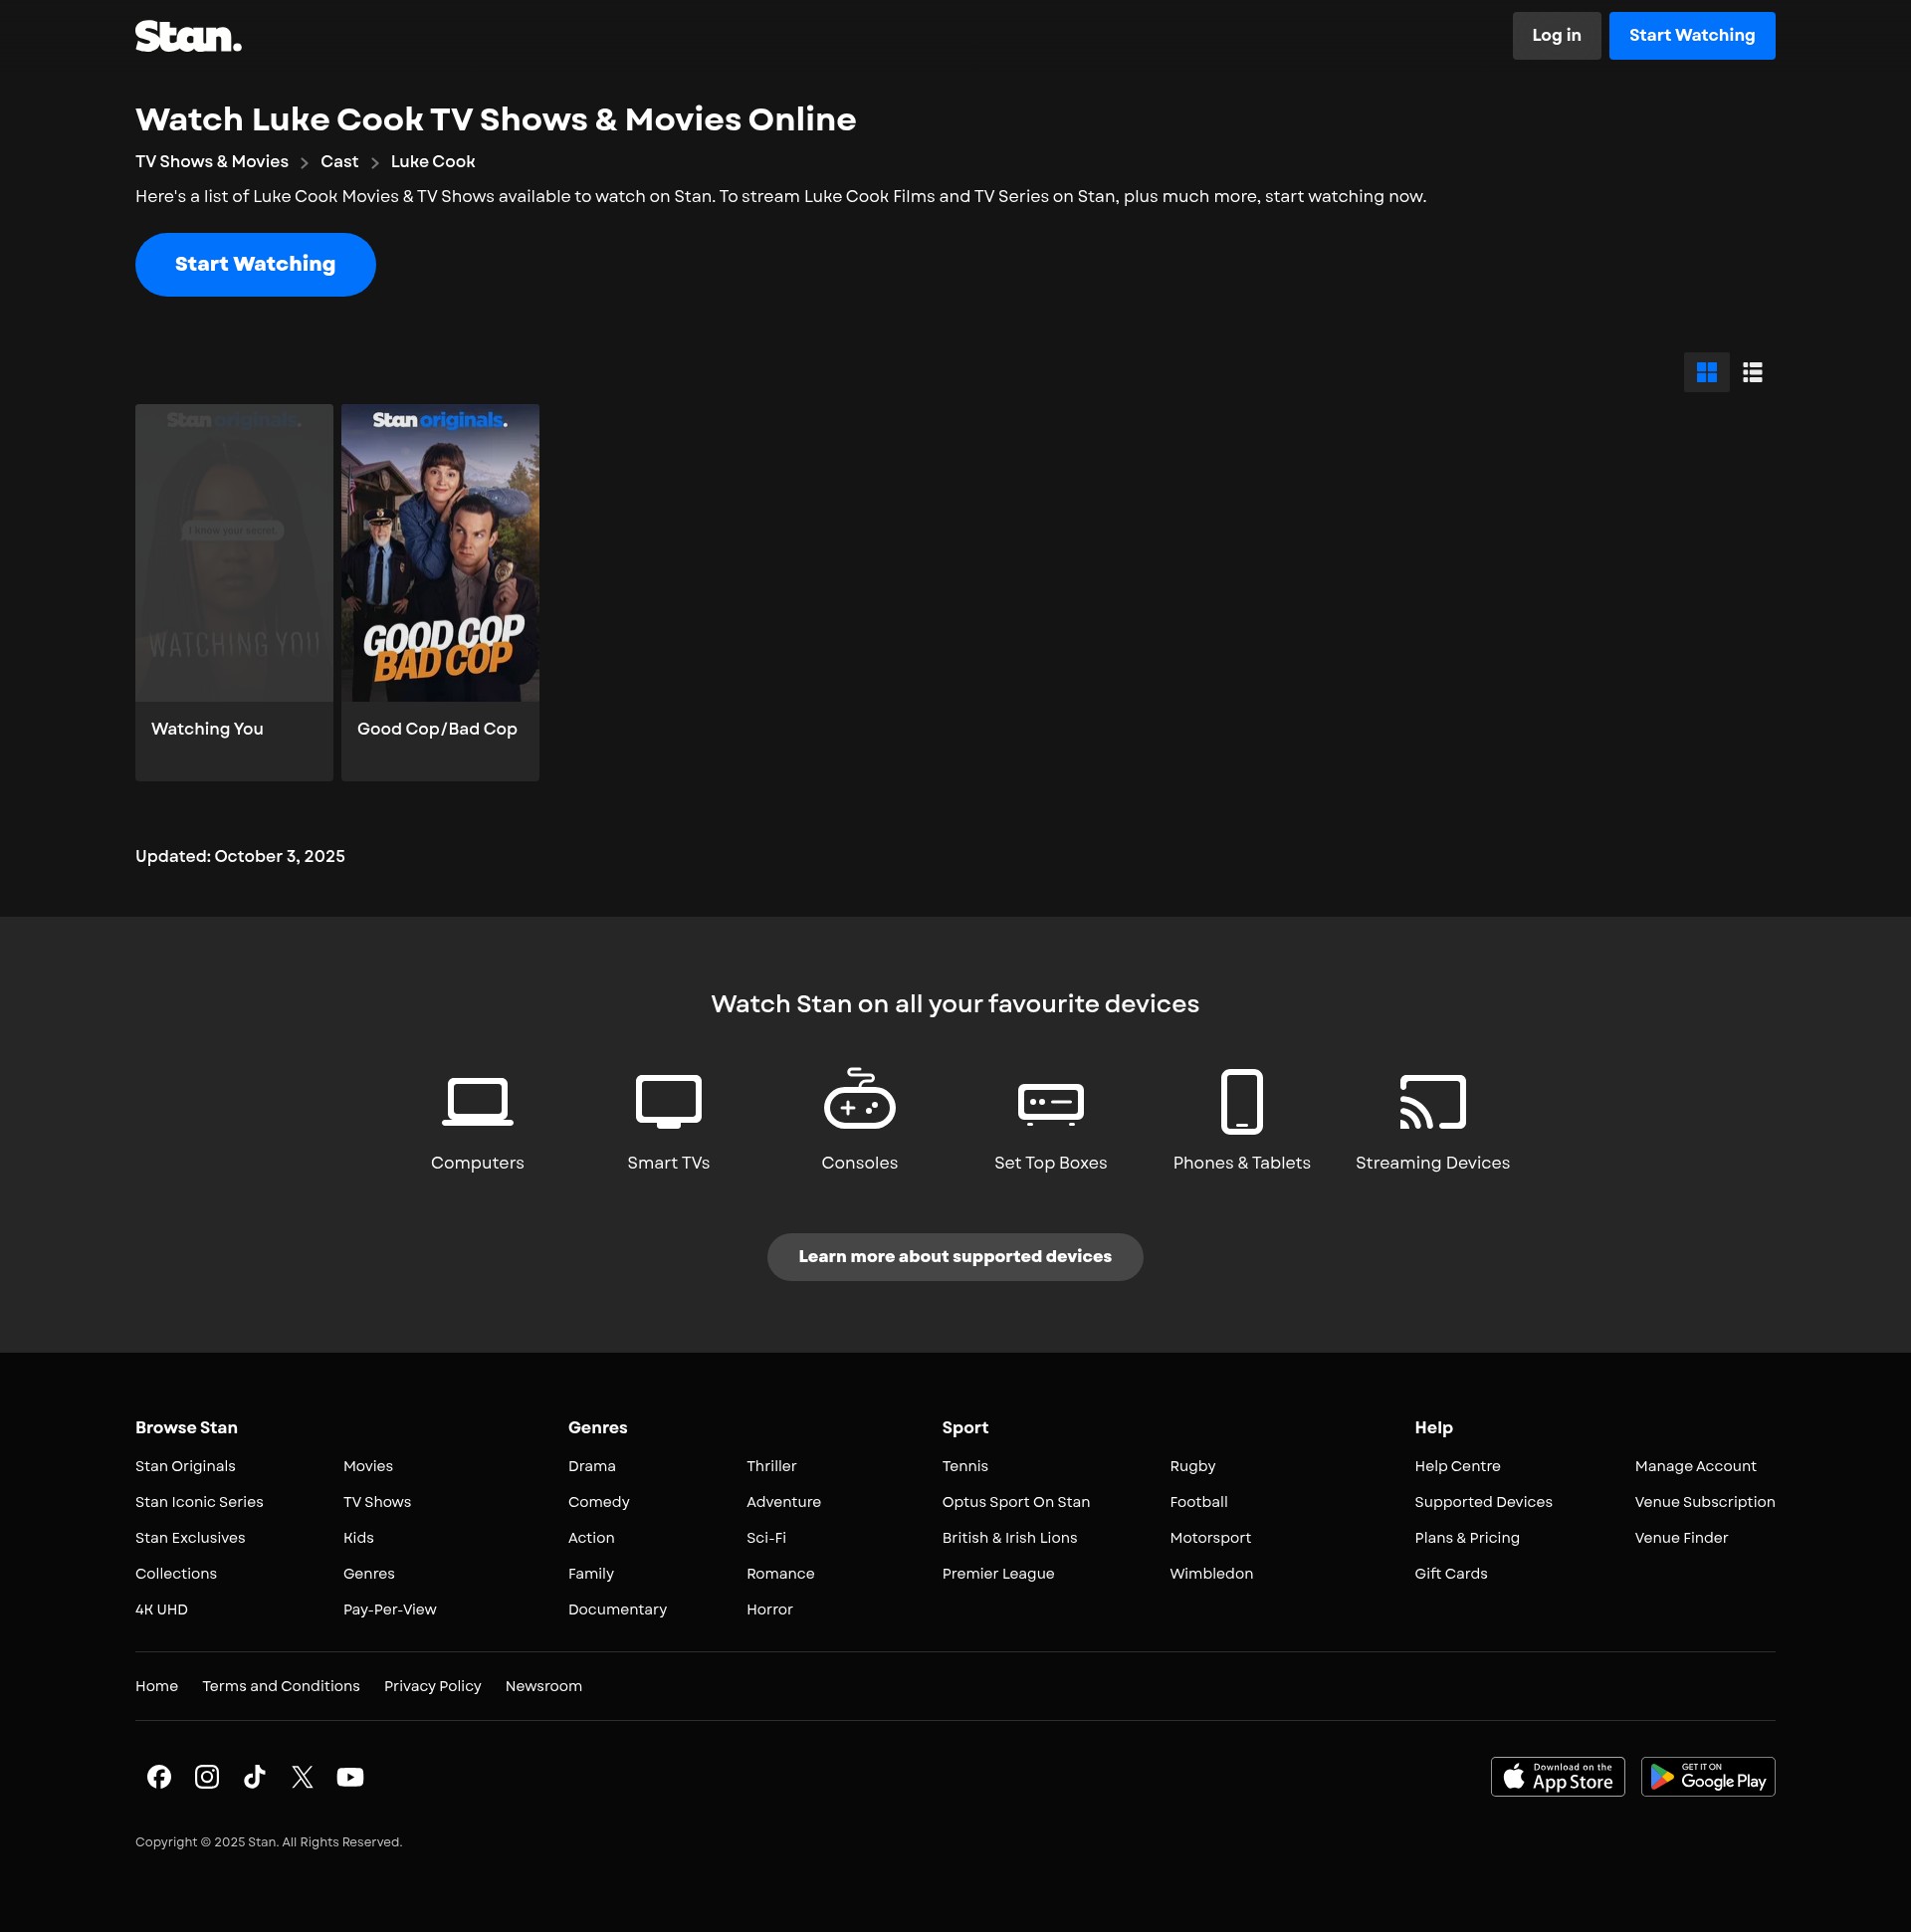Visit Stan's Facebook page

[x=159, y=1776]
